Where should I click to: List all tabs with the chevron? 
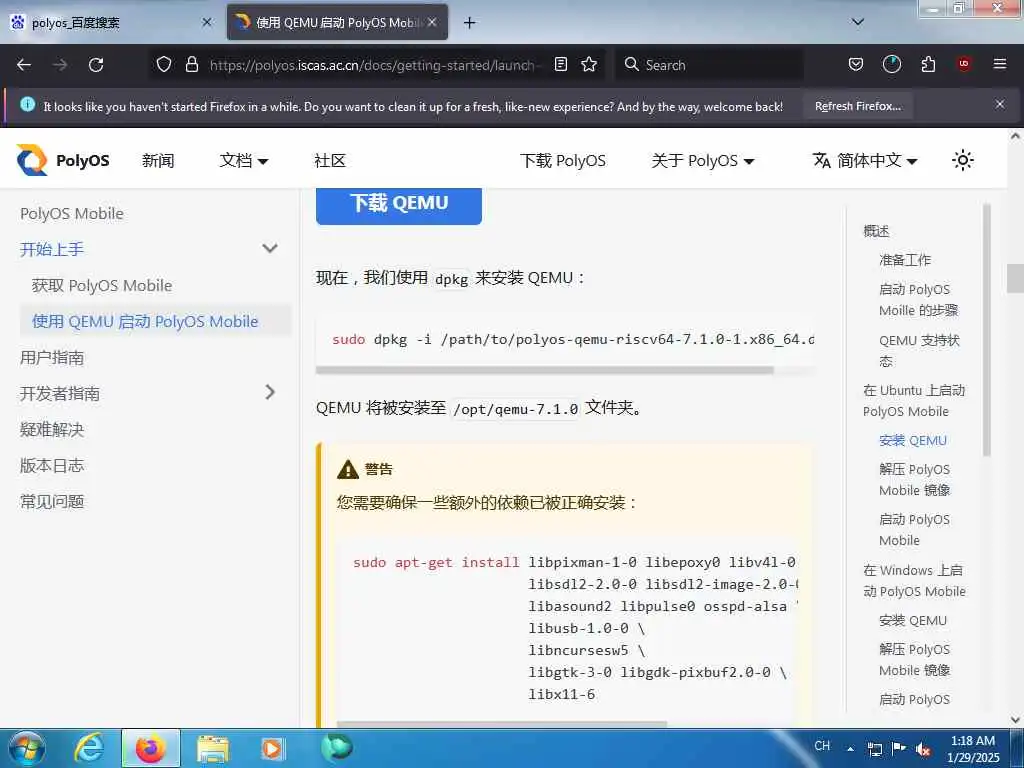(x=858, y=22)
